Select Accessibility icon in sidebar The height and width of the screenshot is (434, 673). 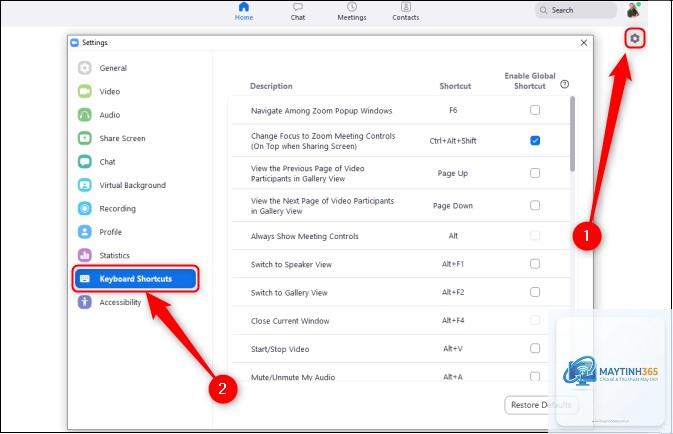click(85, 302)
